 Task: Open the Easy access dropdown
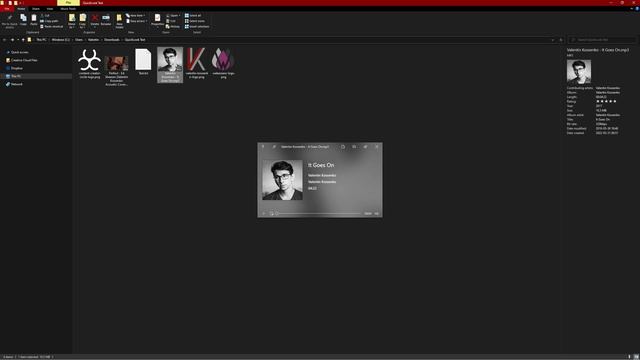137,21
